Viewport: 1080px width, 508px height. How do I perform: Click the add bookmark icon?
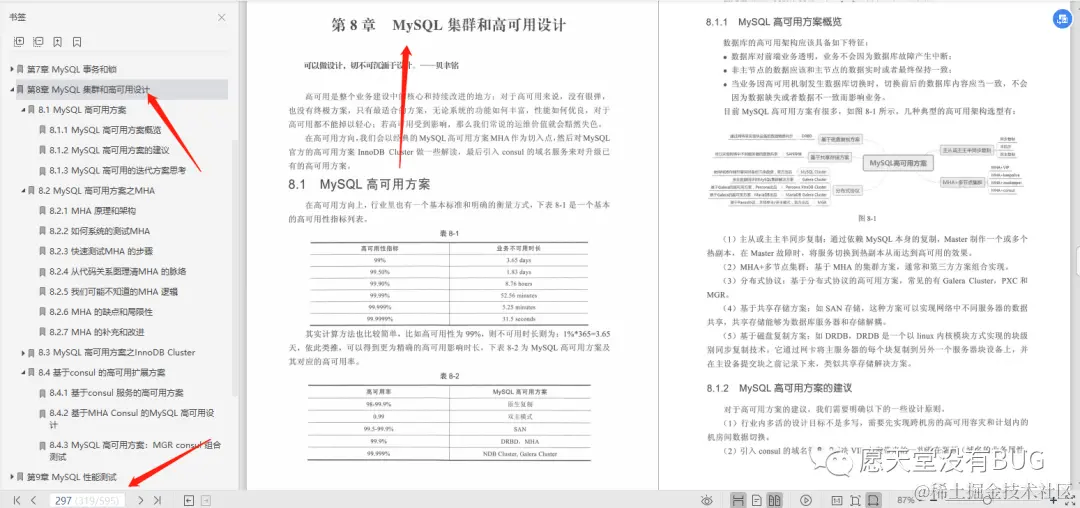coord(57,41)
